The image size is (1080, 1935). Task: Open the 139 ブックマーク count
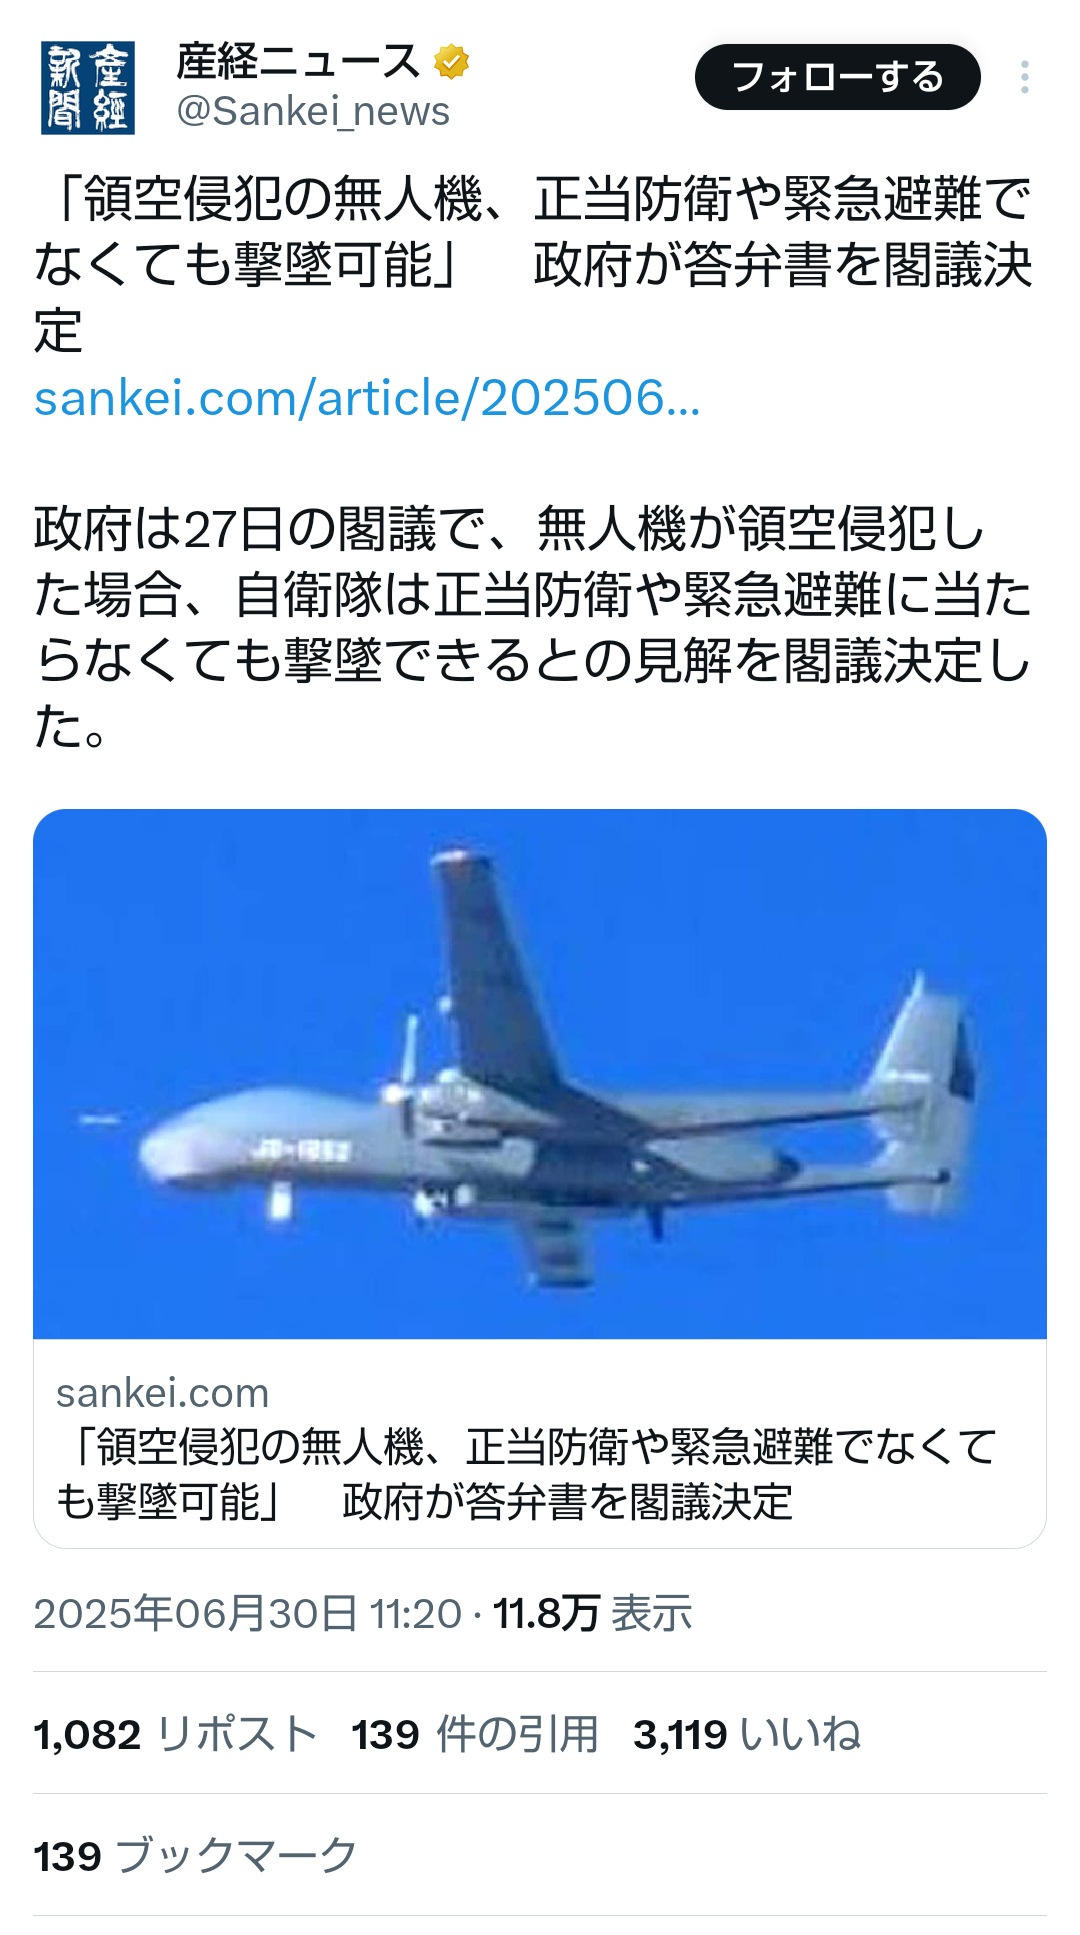point(196,1856)
